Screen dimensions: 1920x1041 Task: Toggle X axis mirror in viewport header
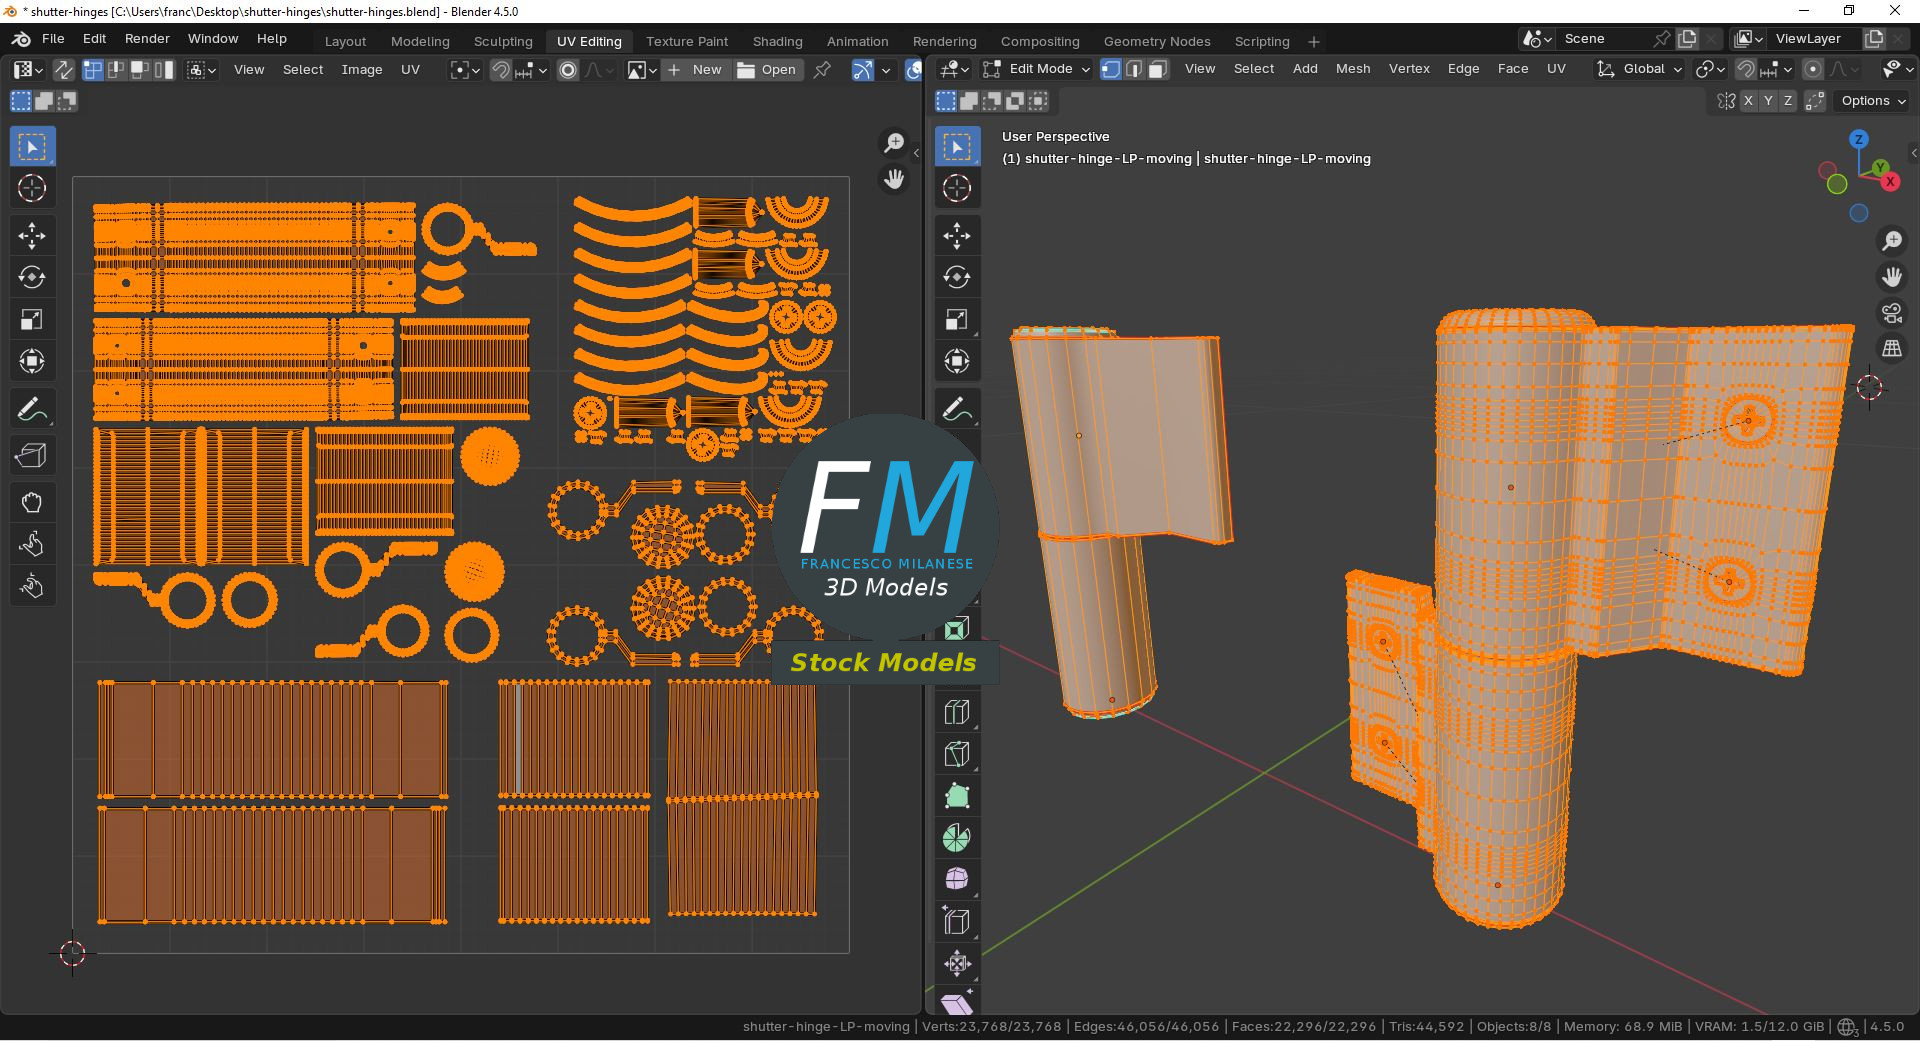tap(1748, 101)
